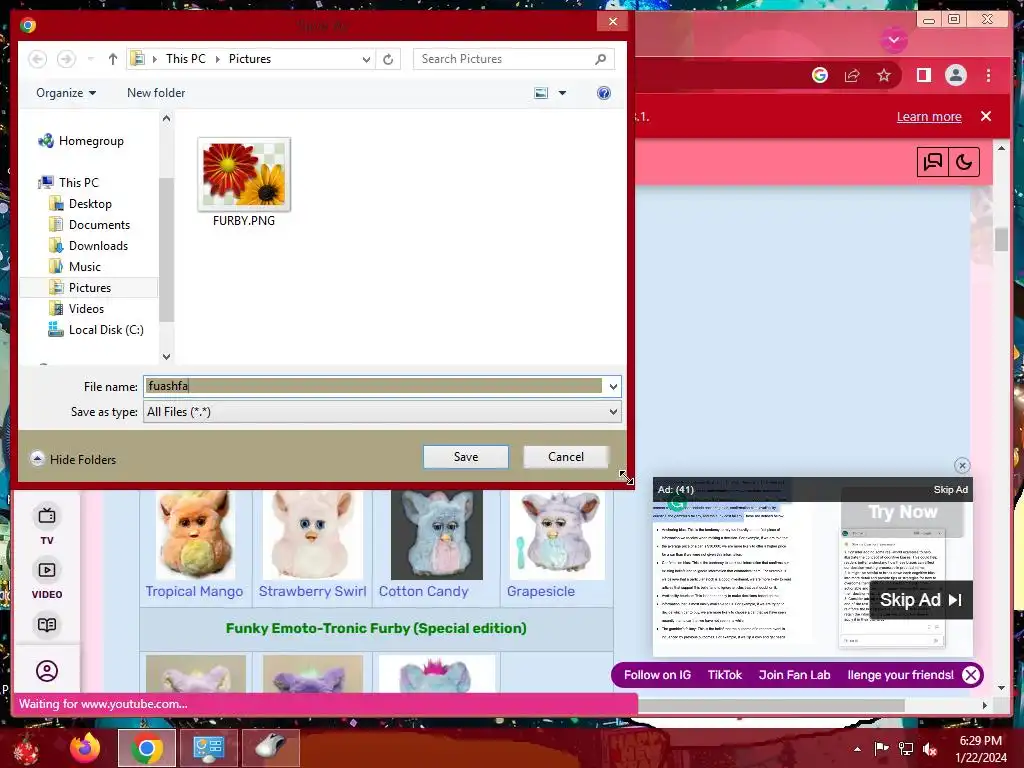Show hidden system tray icons
Viewport: 1024px width, 768px height.
pyautogui.click(x=857, y=749)
